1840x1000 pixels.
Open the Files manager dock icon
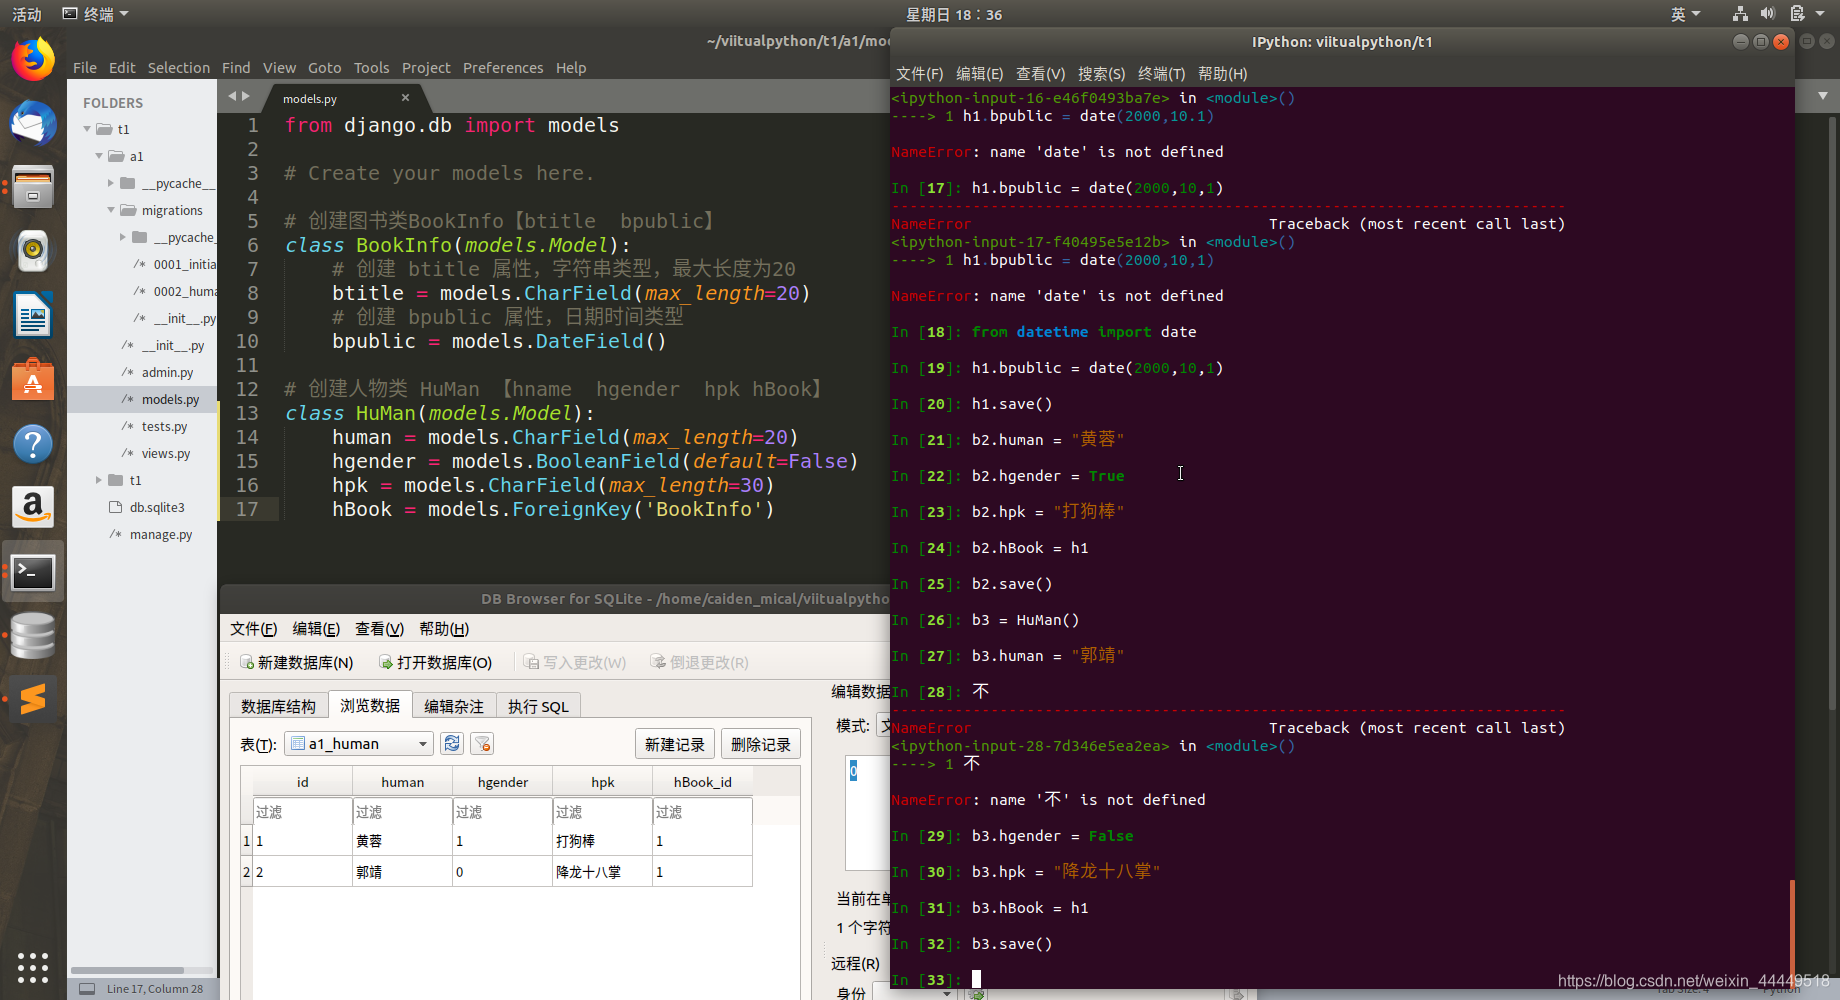tap(33, 187)
